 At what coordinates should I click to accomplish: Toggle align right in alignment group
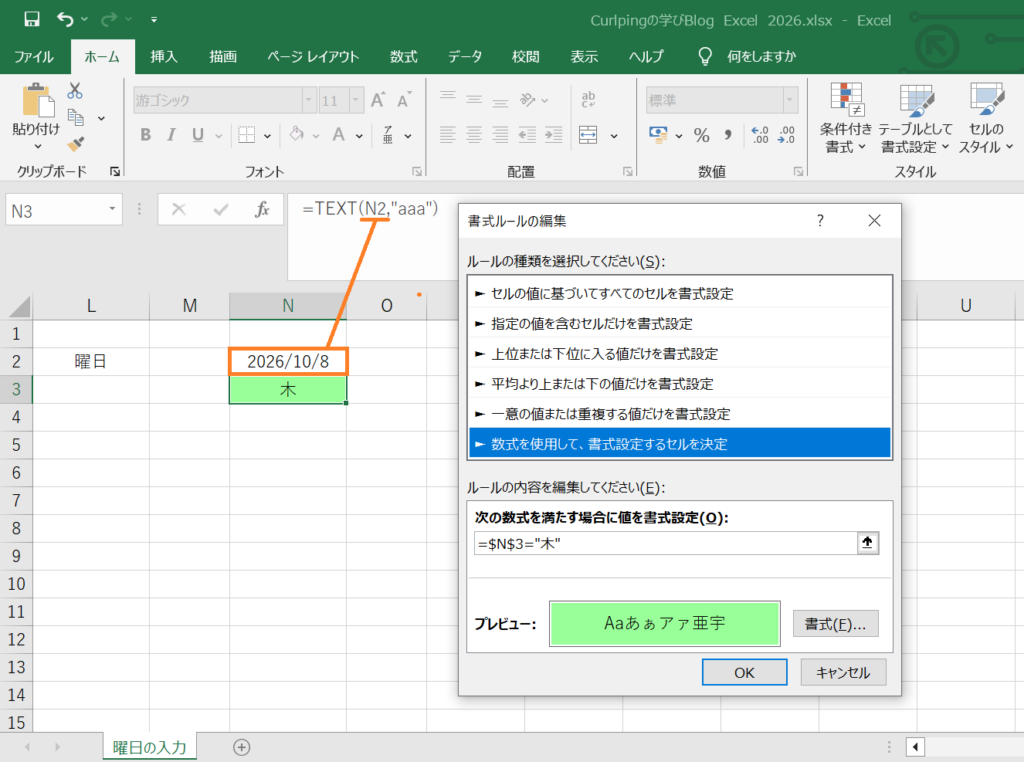tap(500, 135)
